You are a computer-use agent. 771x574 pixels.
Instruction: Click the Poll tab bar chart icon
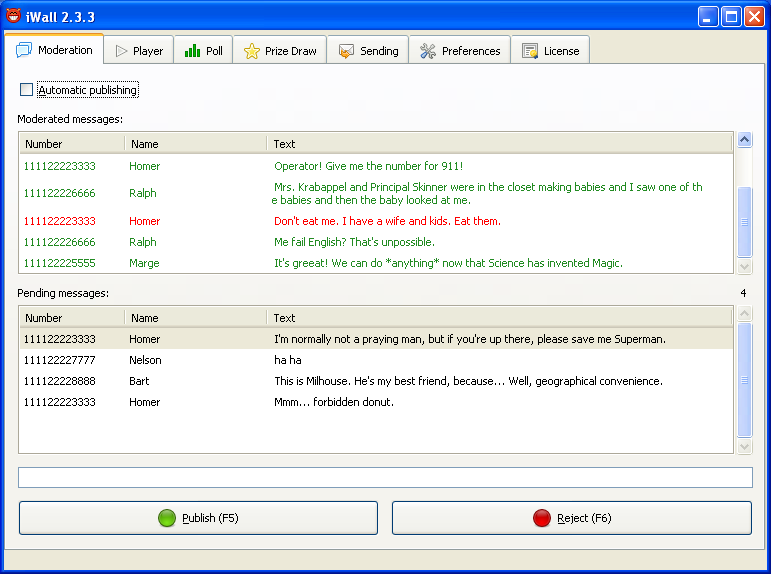point(192,50)
